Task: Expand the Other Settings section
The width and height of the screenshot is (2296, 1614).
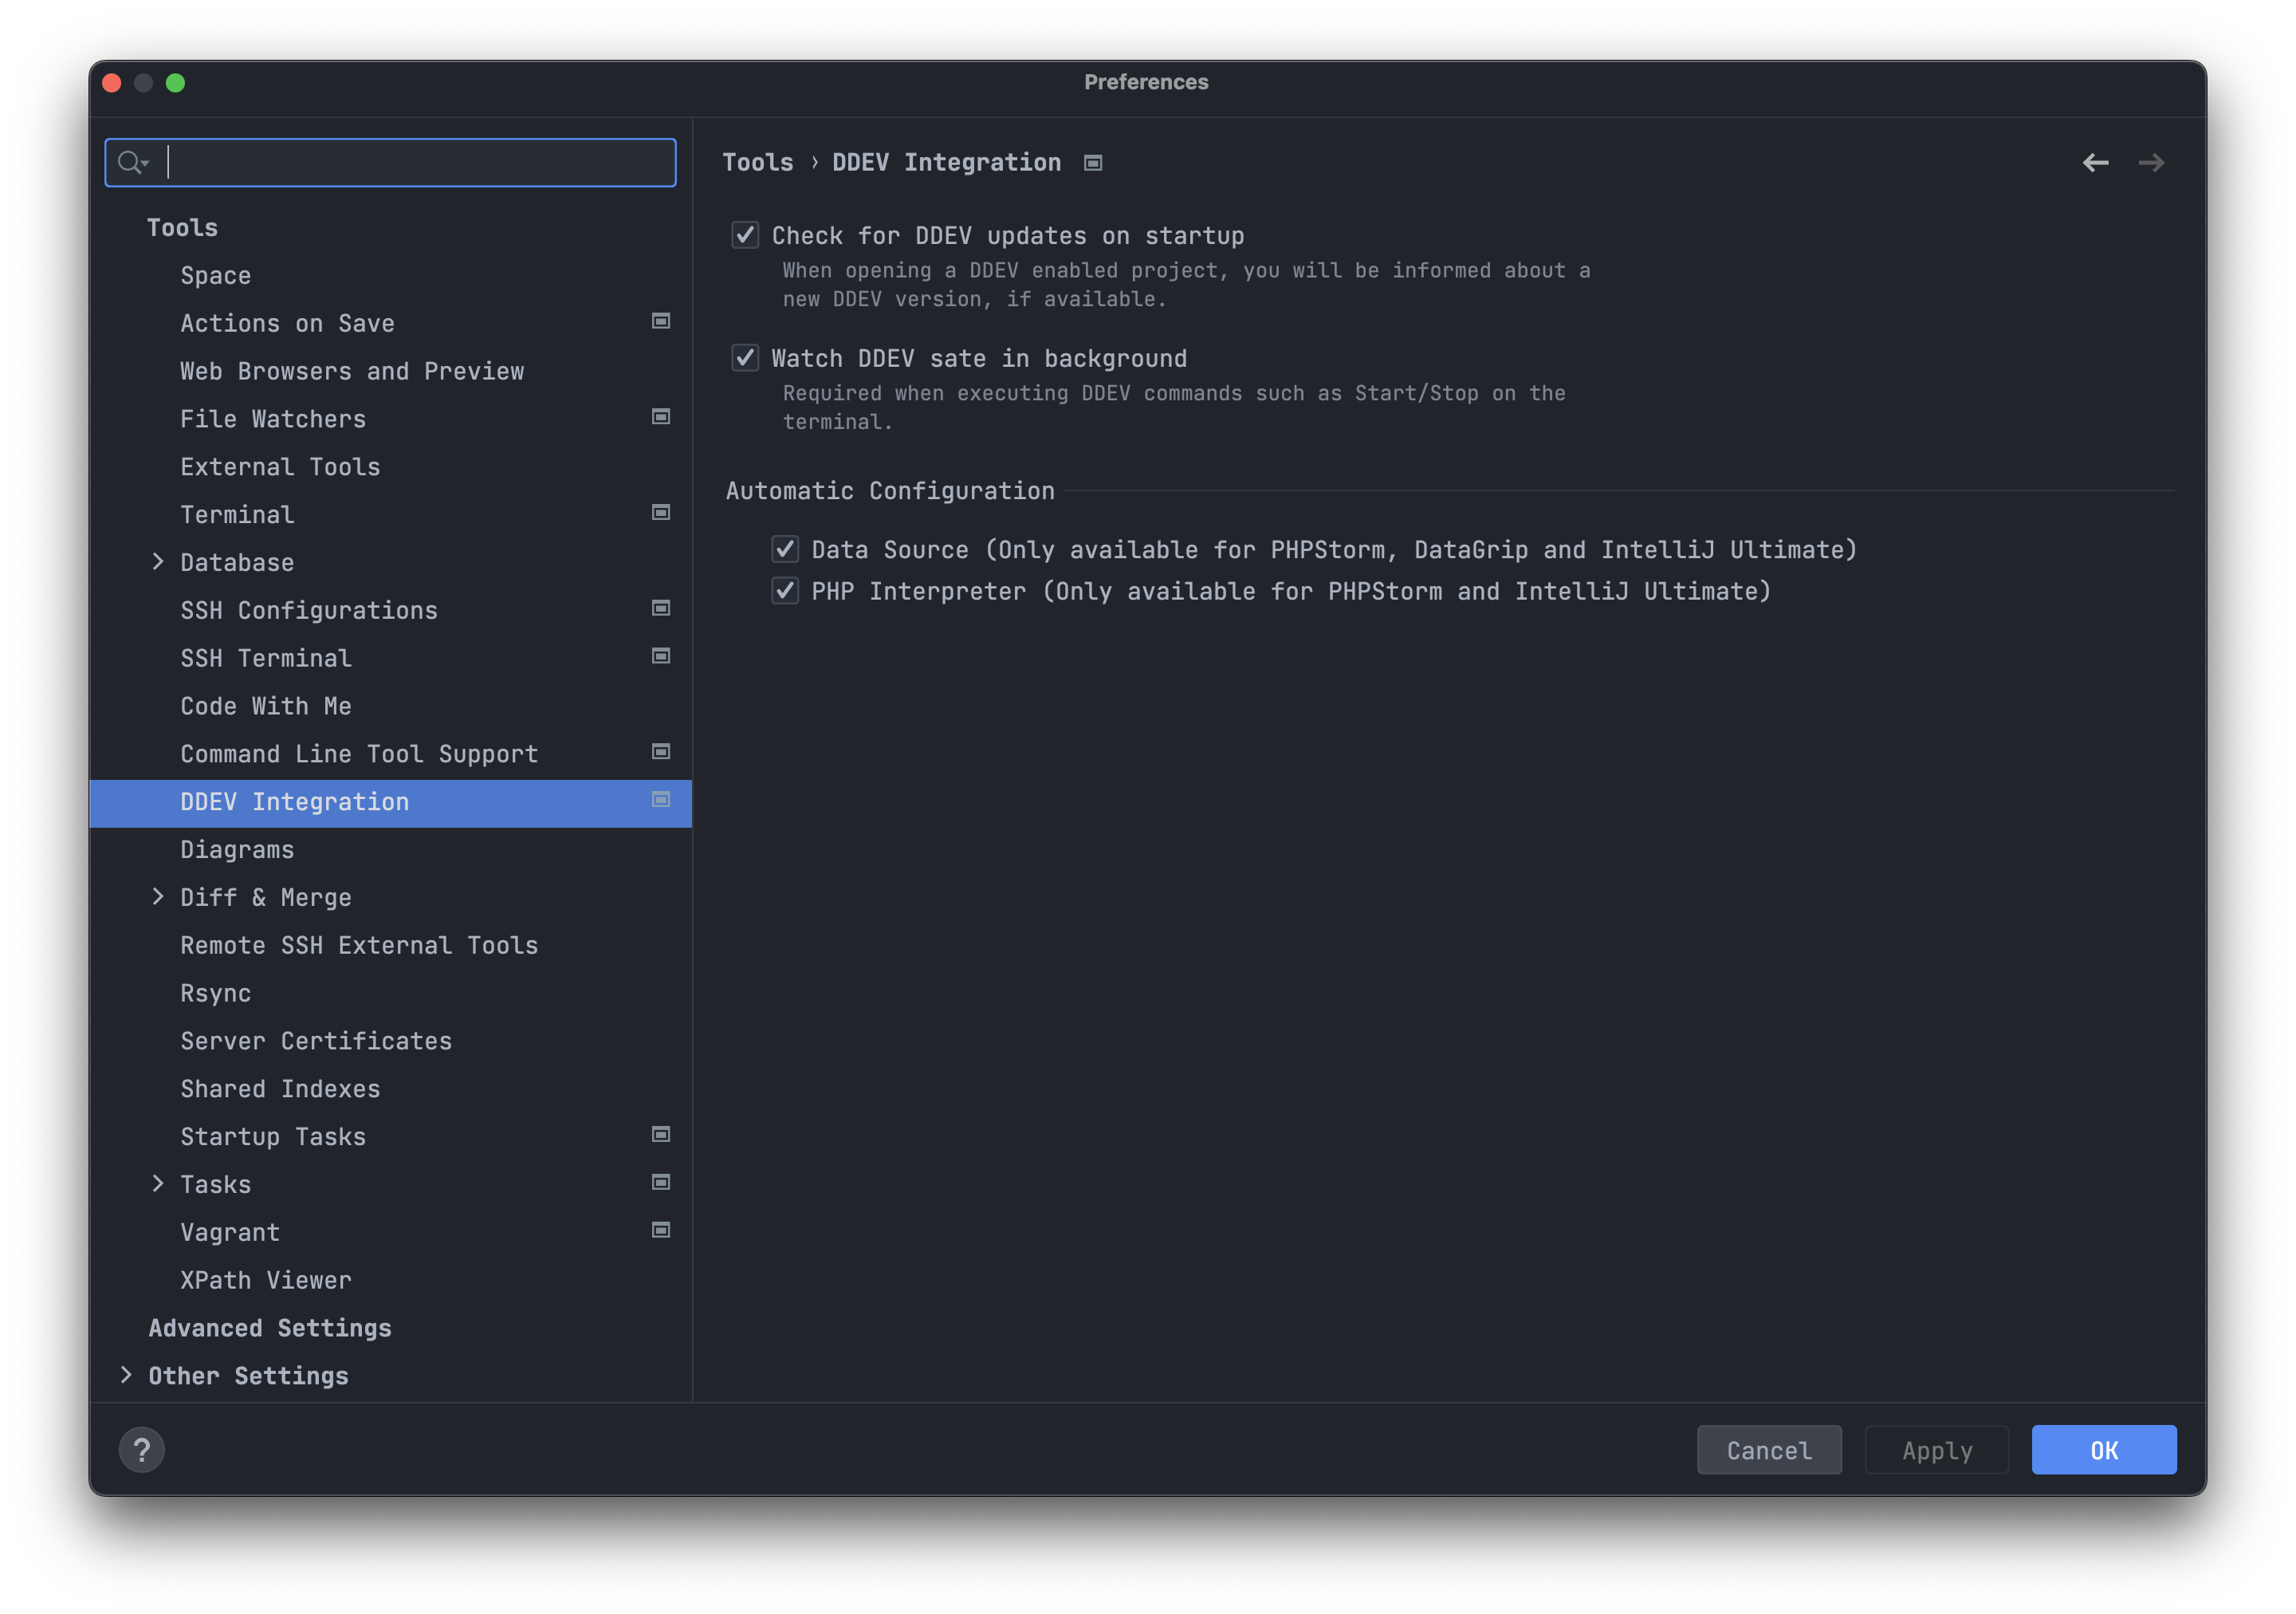Action: click(126, 1375)
